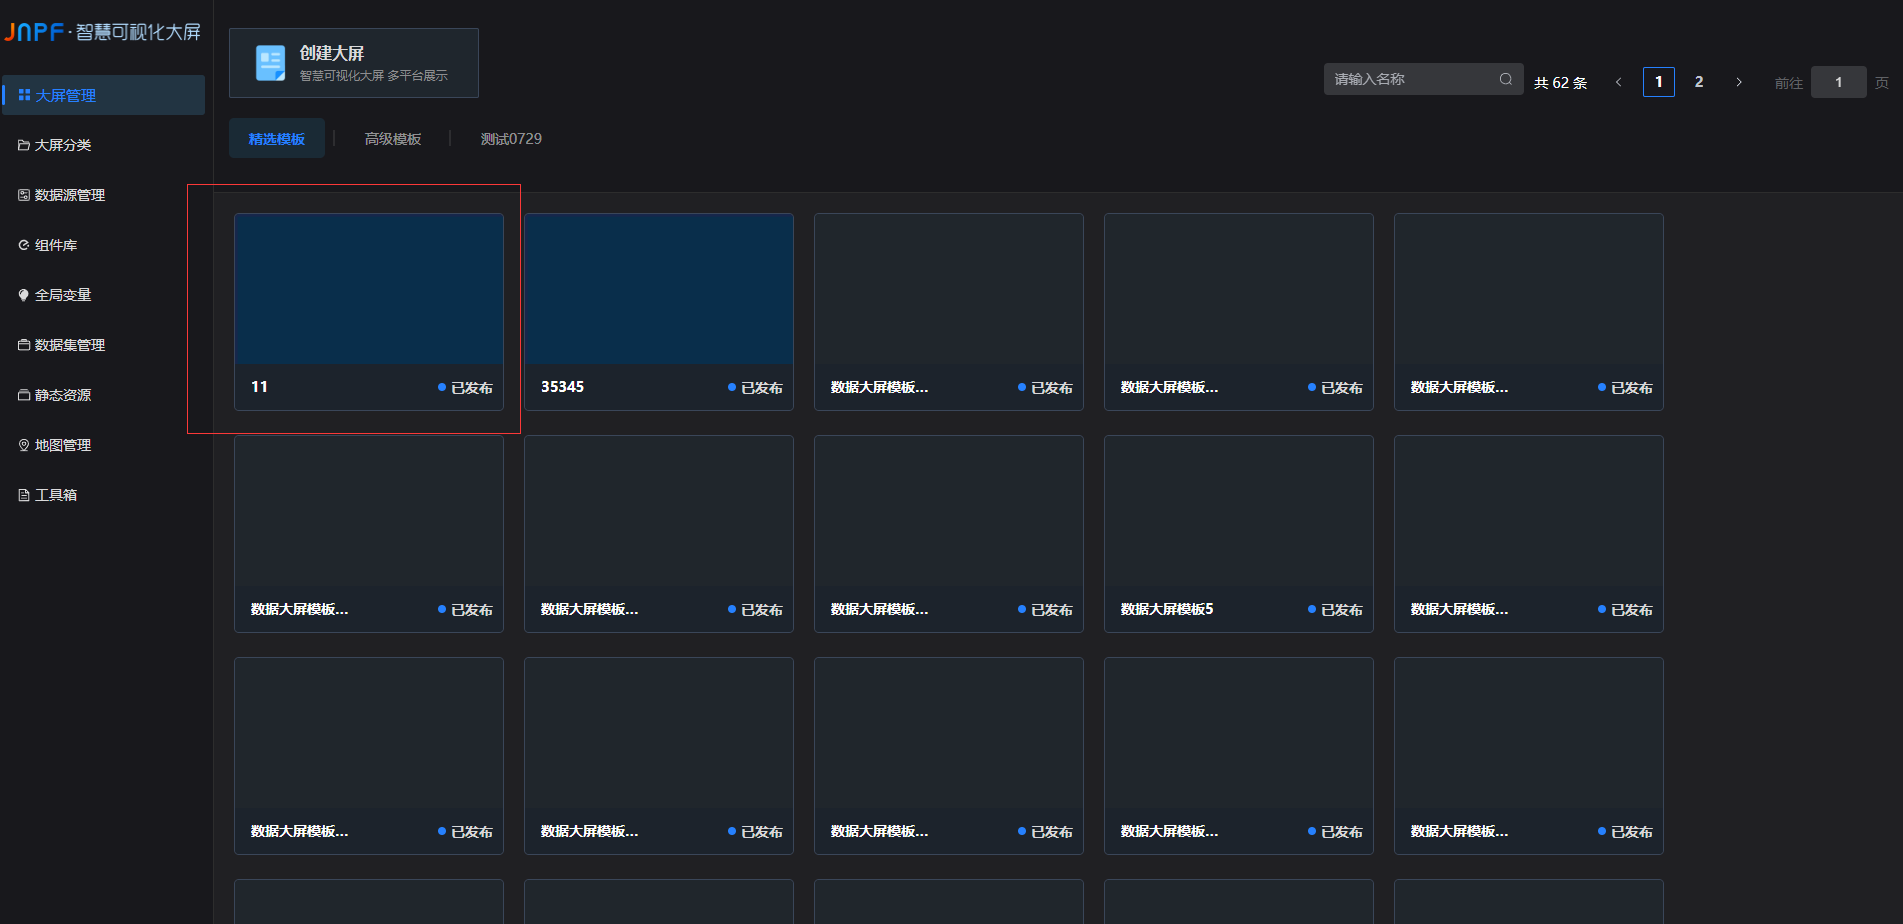Select page 1 in pagination
This screenshot has height=924, width=1903.
[x=1659, y=82]
